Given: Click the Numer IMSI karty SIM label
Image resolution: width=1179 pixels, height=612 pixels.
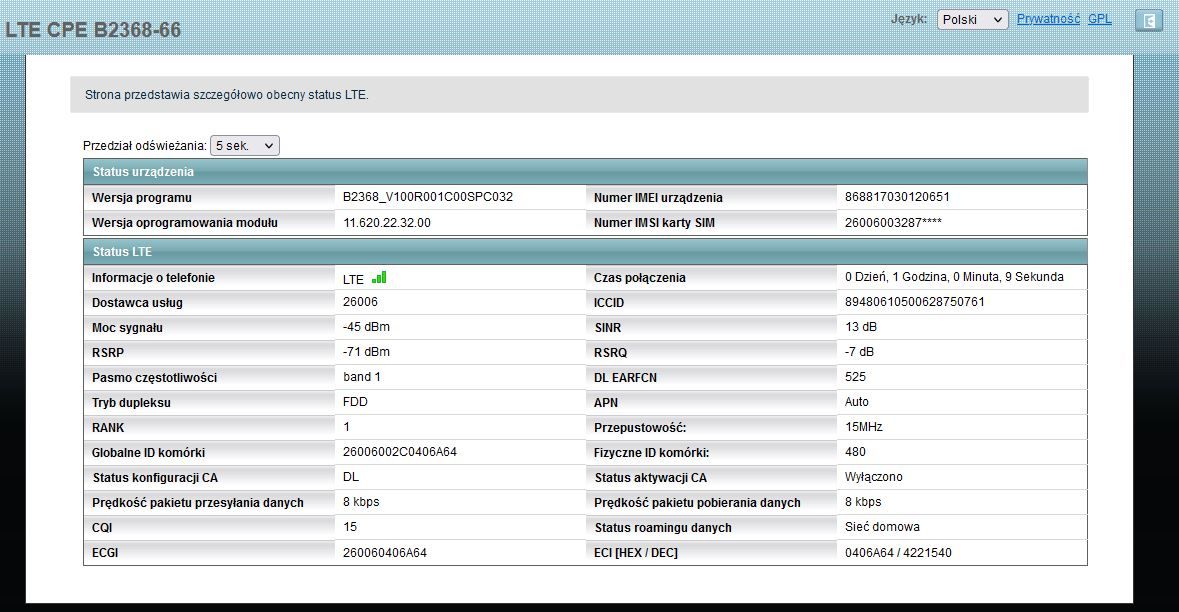Looking at the screenshot, I should pos(654,223).
